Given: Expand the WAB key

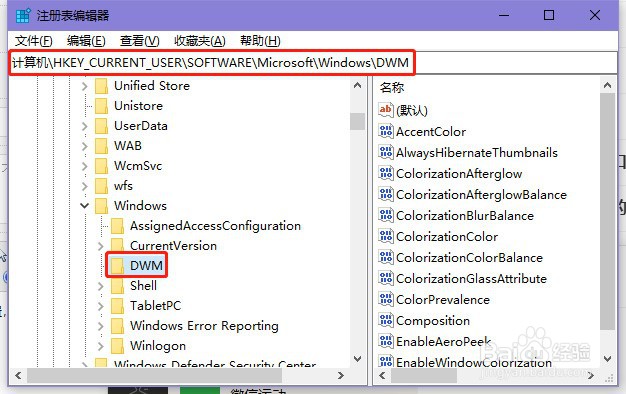Looking at the screenshot, I should click(x=84, y=146).
